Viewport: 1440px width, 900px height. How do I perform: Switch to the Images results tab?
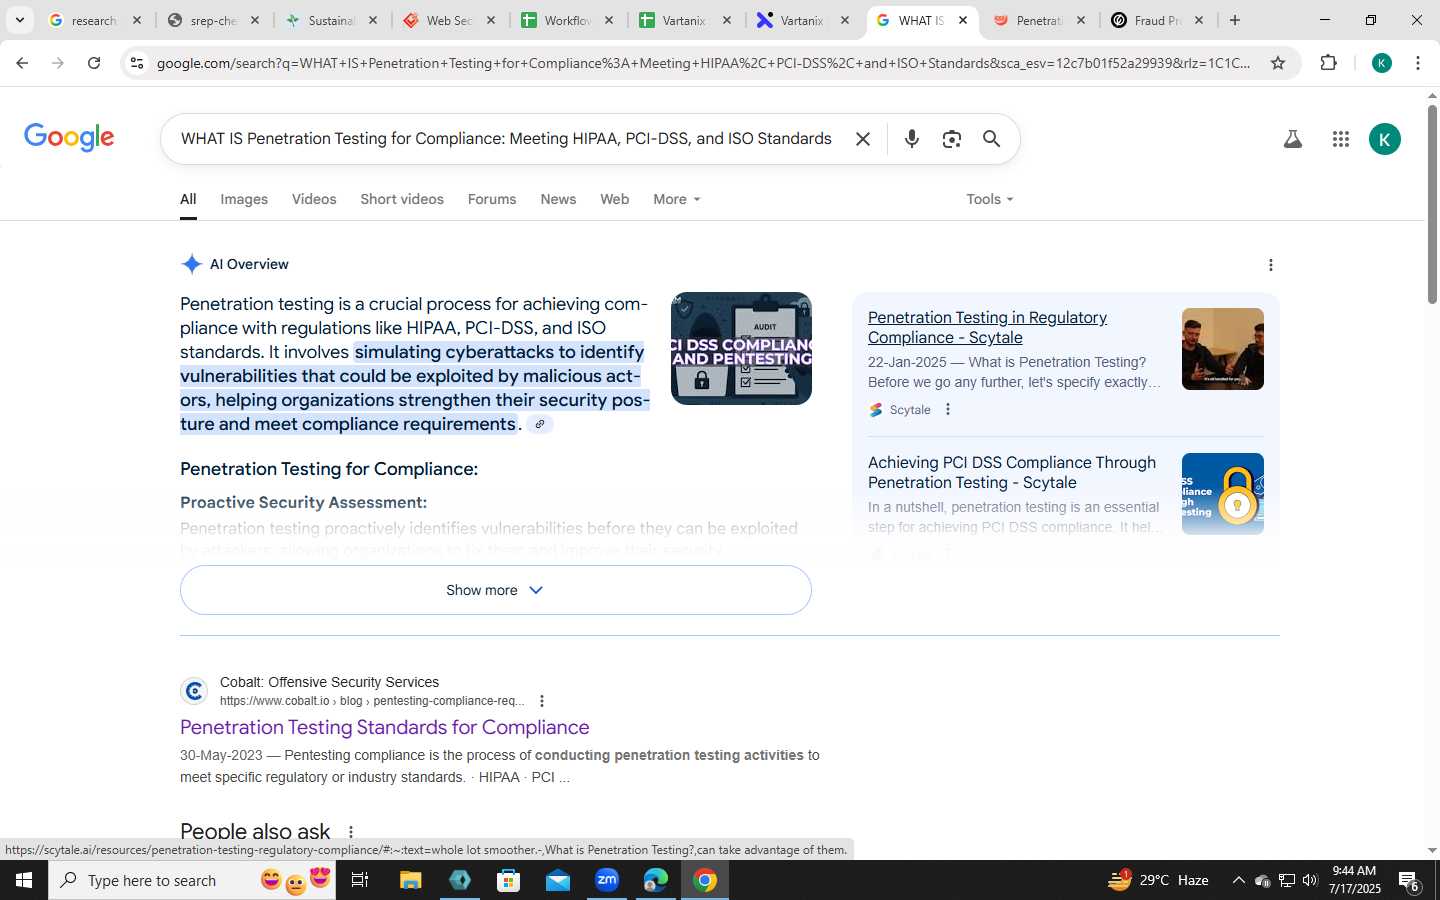point(244,199)
